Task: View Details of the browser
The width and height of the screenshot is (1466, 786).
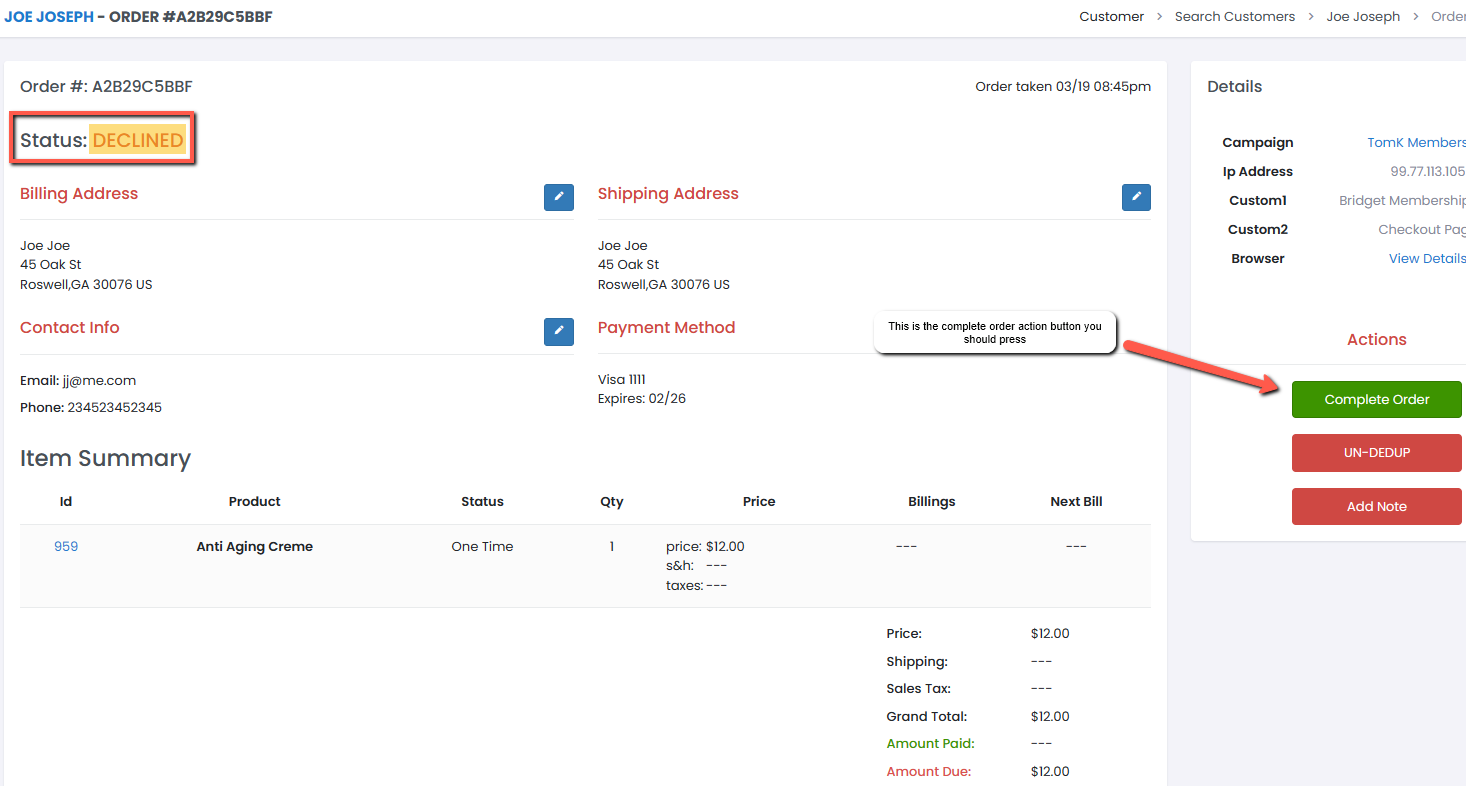Action: pos(1426,259)
